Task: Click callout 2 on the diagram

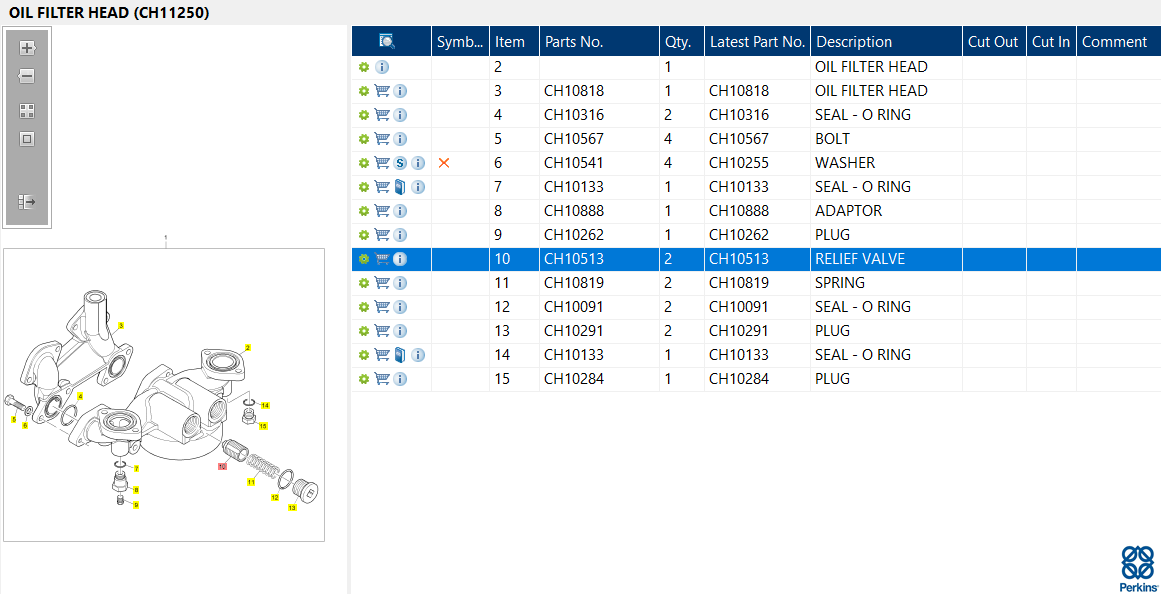Action: [x=248, y=347]
